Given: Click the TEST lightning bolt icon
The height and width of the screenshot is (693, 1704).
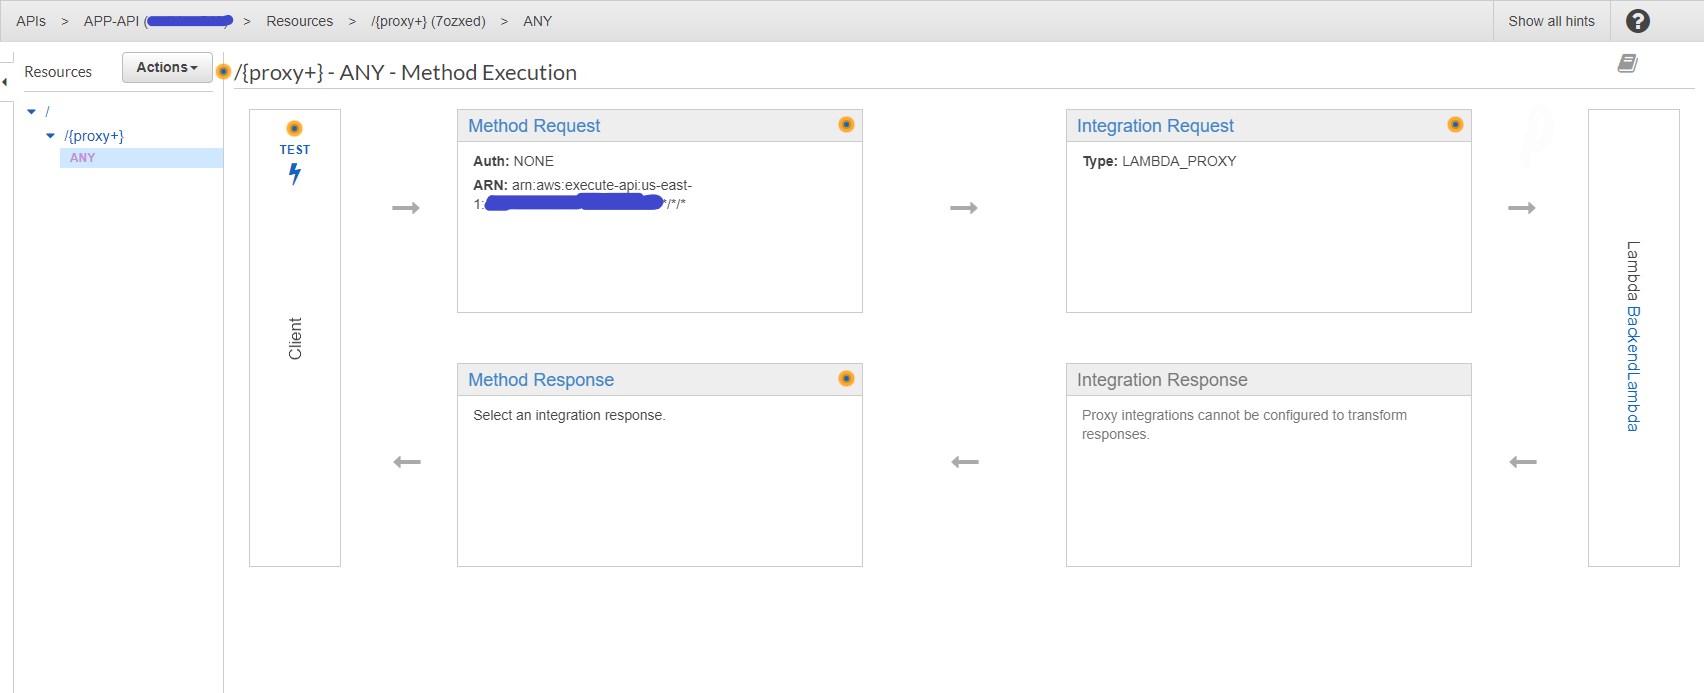Looking at the screenshot, I should pyautogui.click(x=295, y=174).
